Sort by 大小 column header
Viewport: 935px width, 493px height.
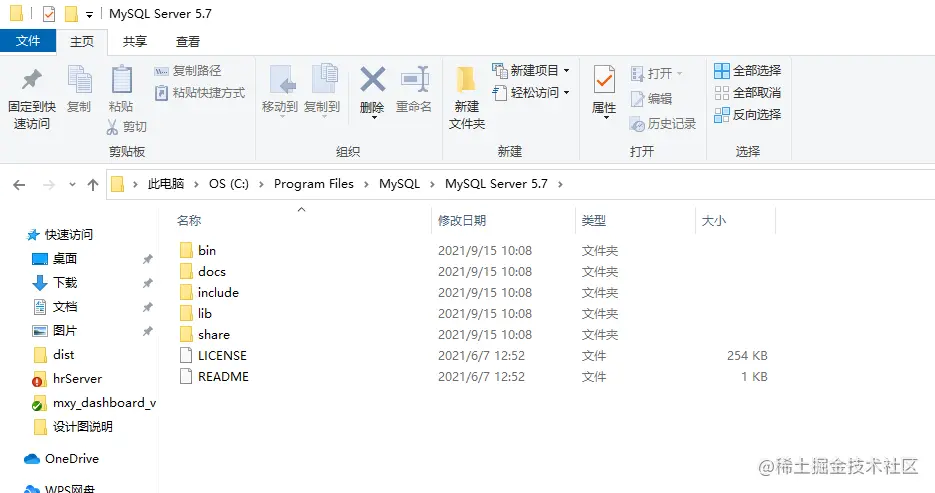714,221
